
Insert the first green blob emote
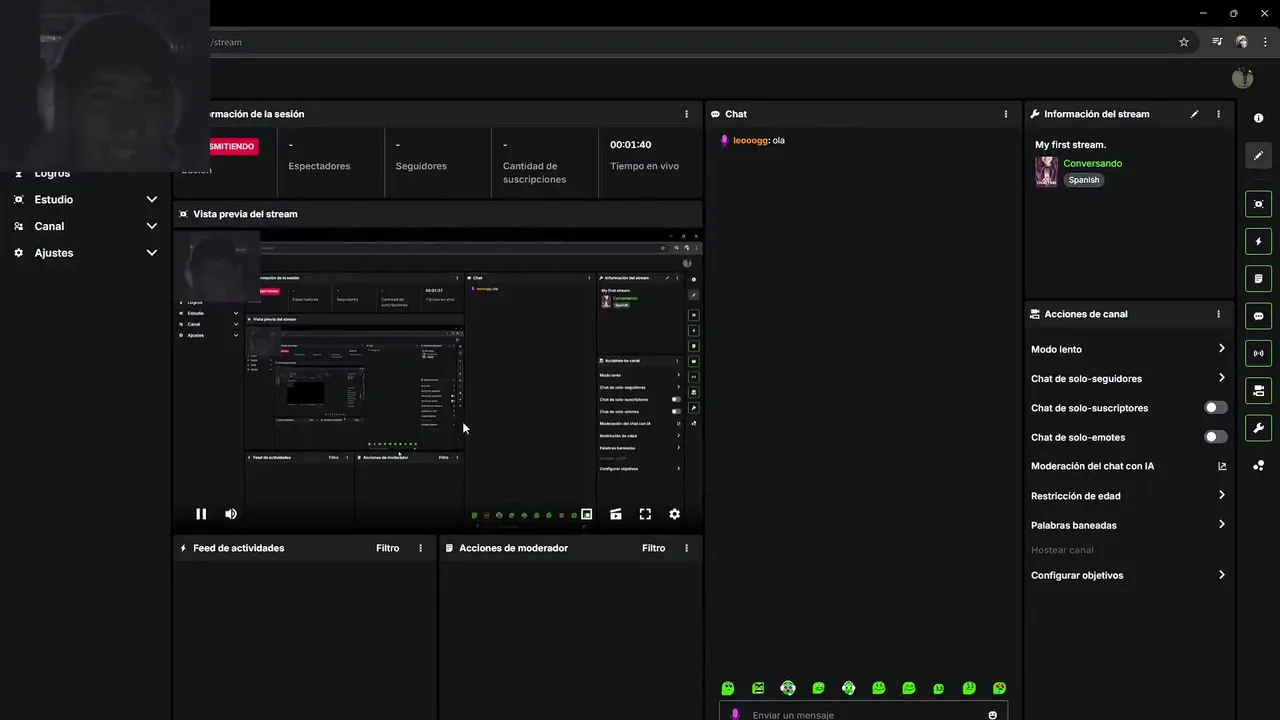click(x=728, y=688)
